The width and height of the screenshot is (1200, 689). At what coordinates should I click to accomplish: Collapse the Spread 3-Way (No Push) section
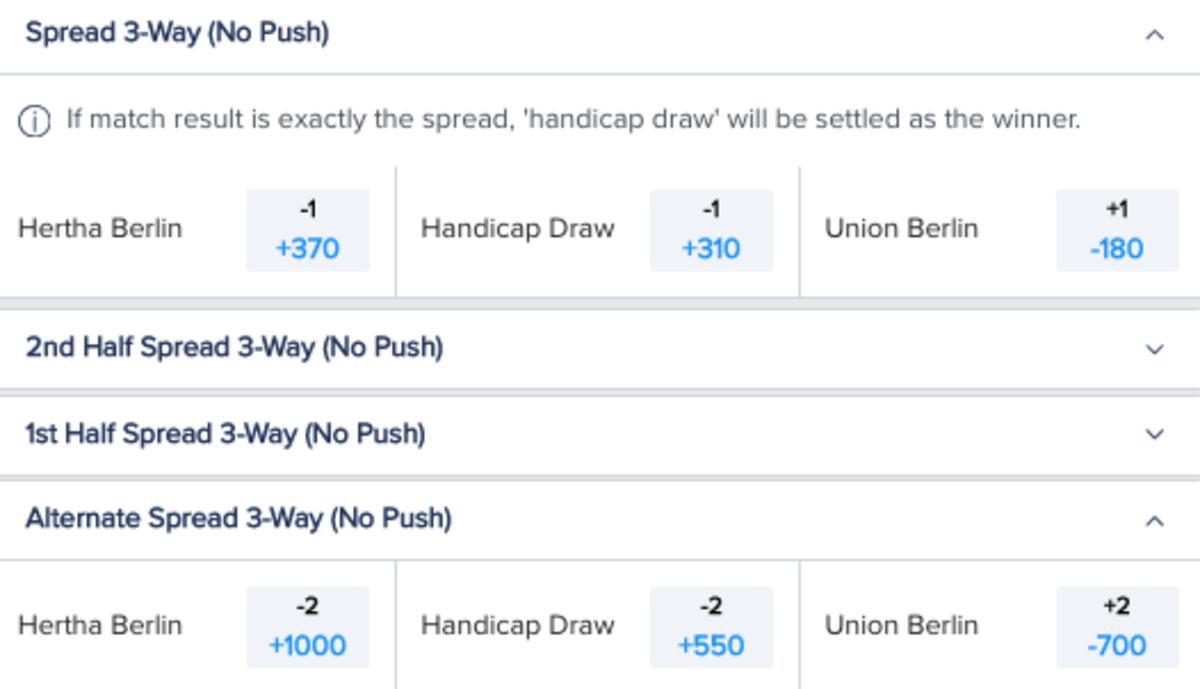(1155, 35)
